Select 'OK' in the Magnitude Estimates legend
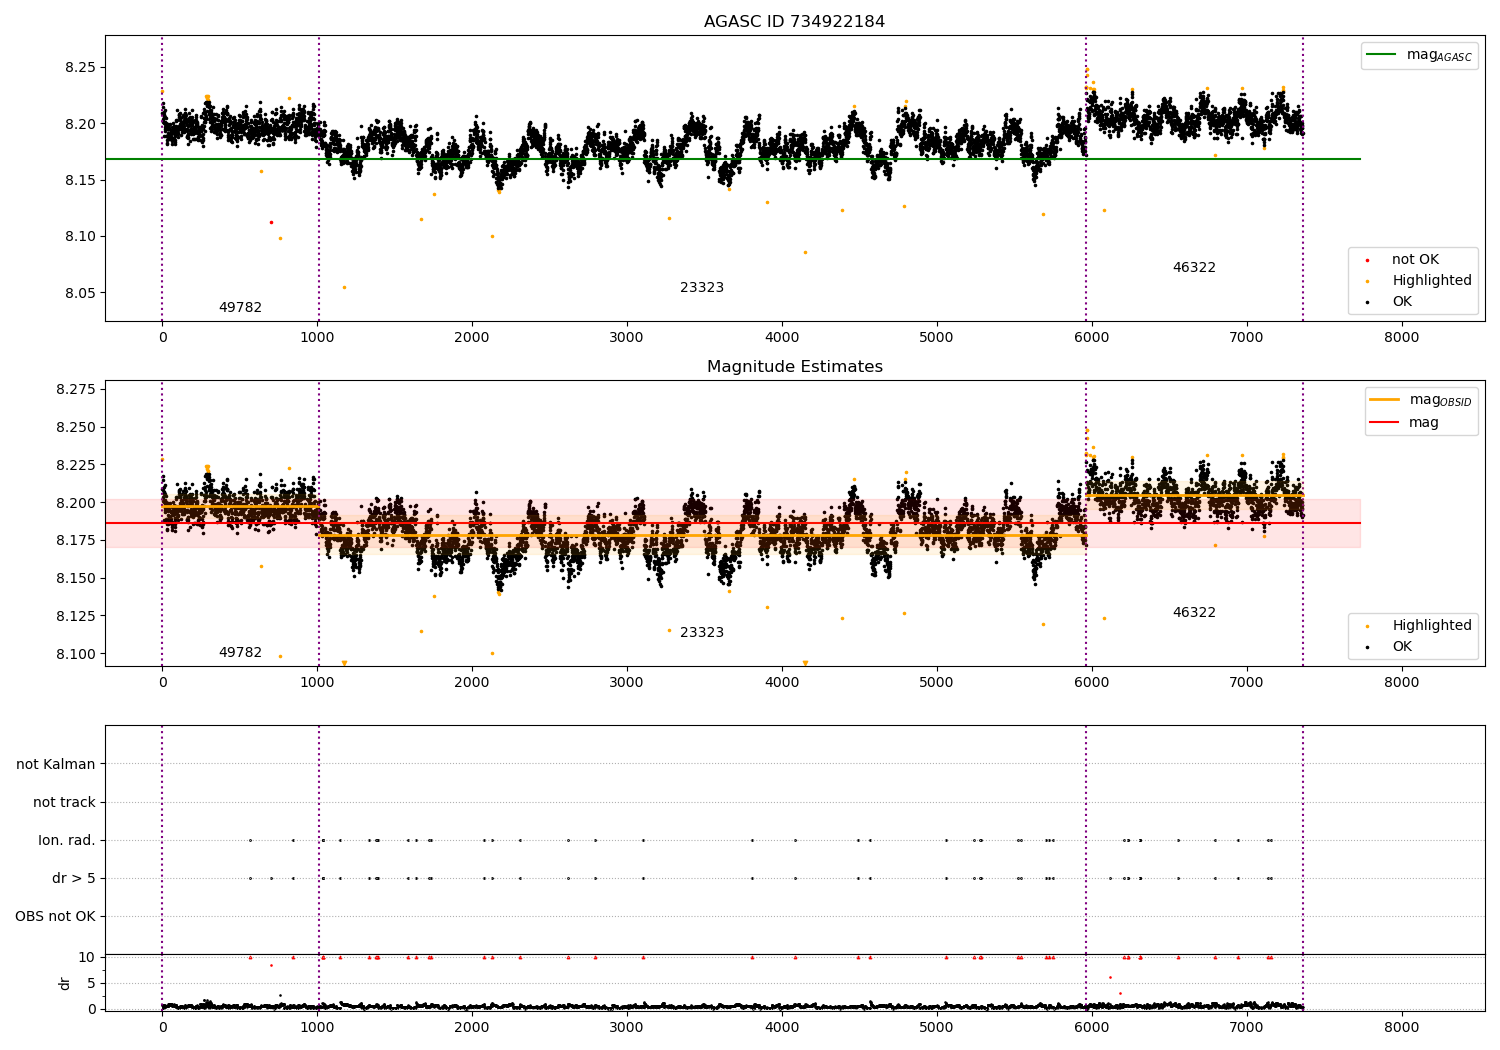This screenshot has width=1500, height=1050. (1402, 647)
